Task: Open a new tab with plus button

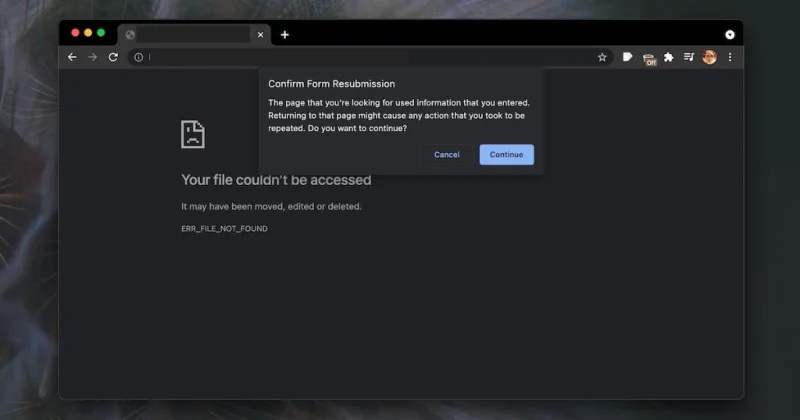Action: tap(285, 34)
